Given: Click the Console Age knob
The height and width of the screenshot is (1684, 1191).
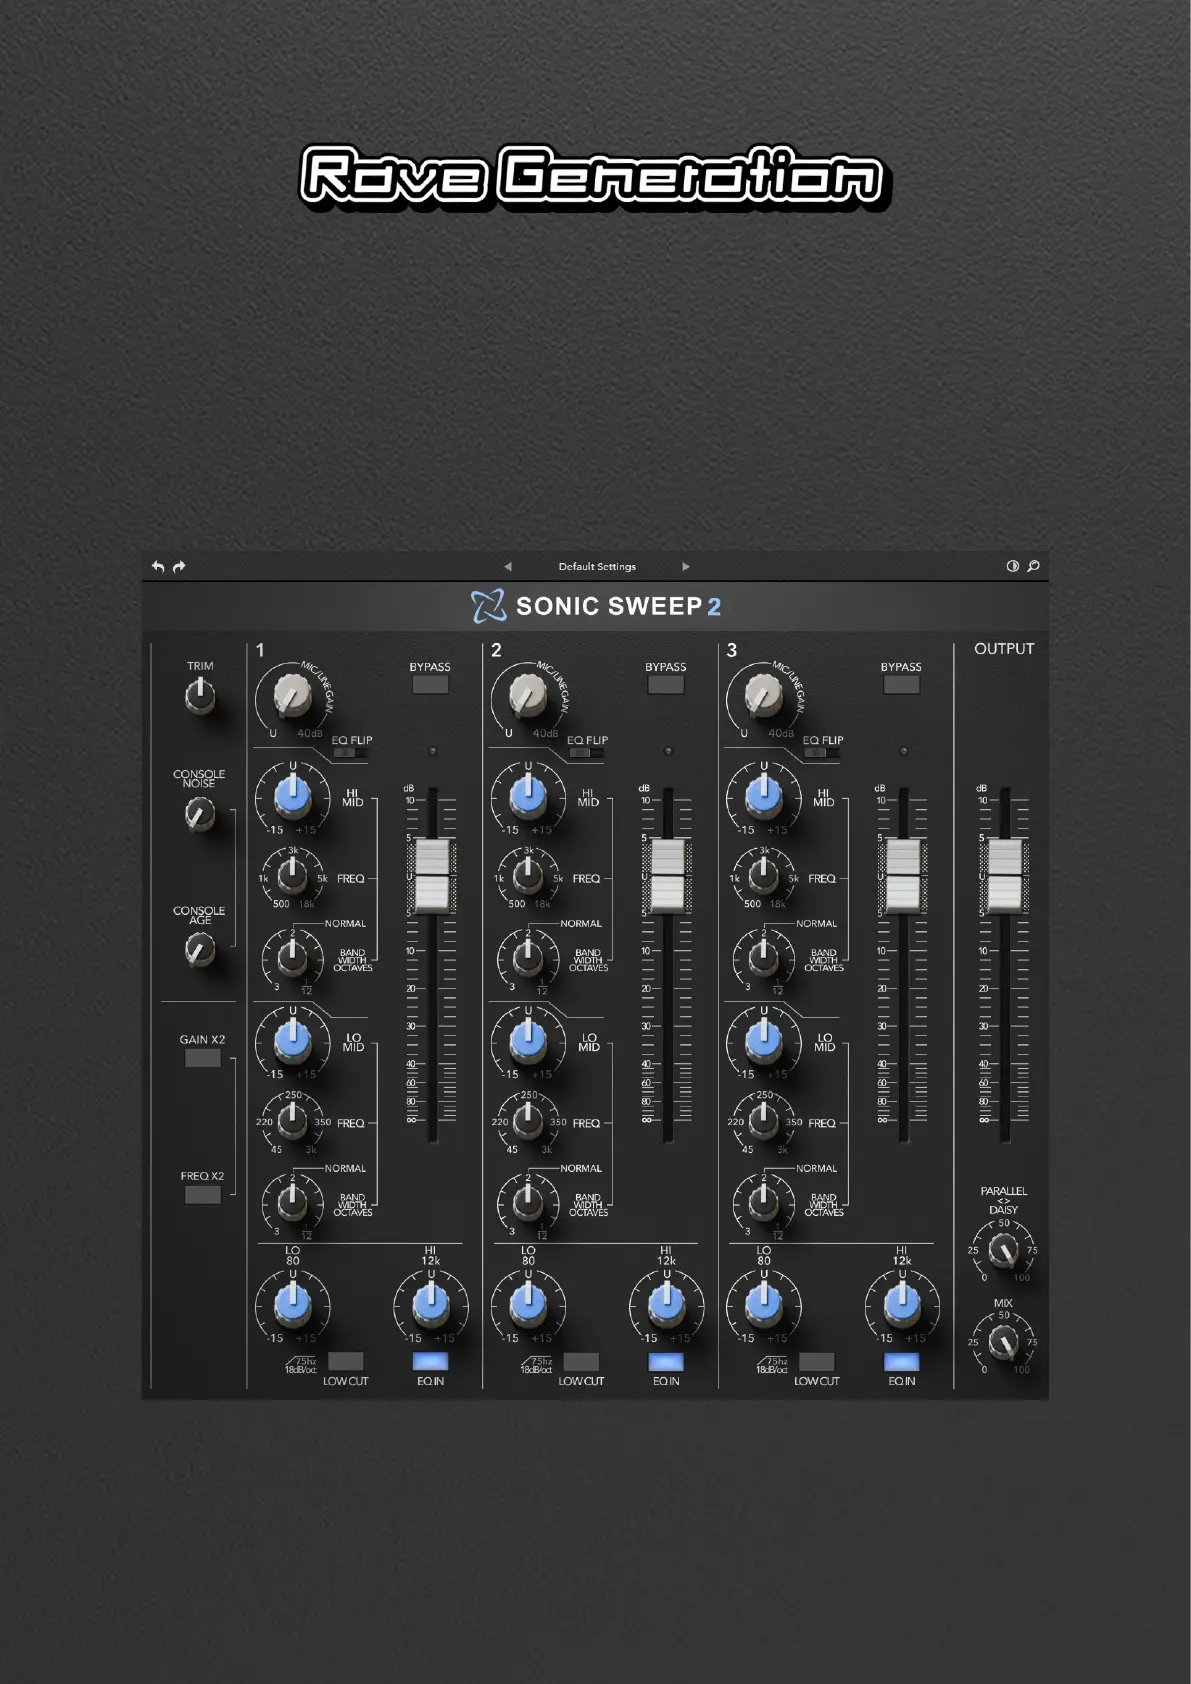Looking at the screenshot, I should click(x=200, y=950).
